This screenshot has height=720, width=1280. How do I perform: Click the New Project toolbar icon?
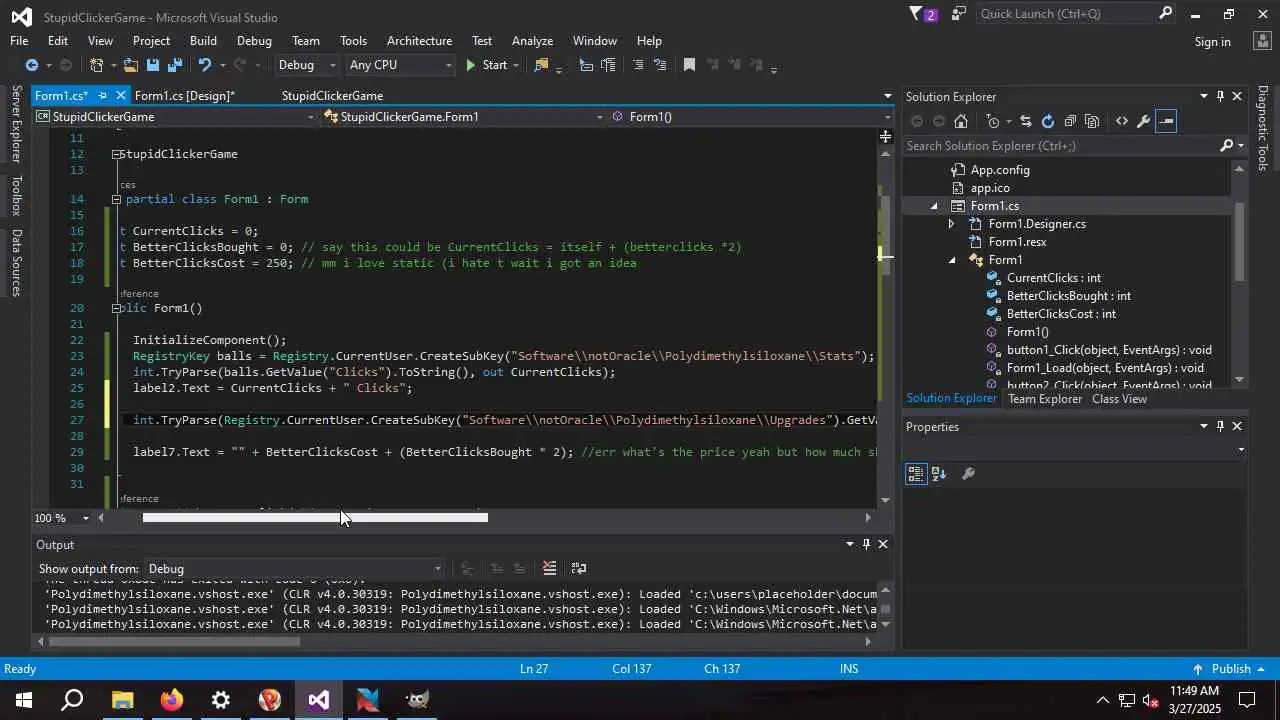[x=97, y=65]
